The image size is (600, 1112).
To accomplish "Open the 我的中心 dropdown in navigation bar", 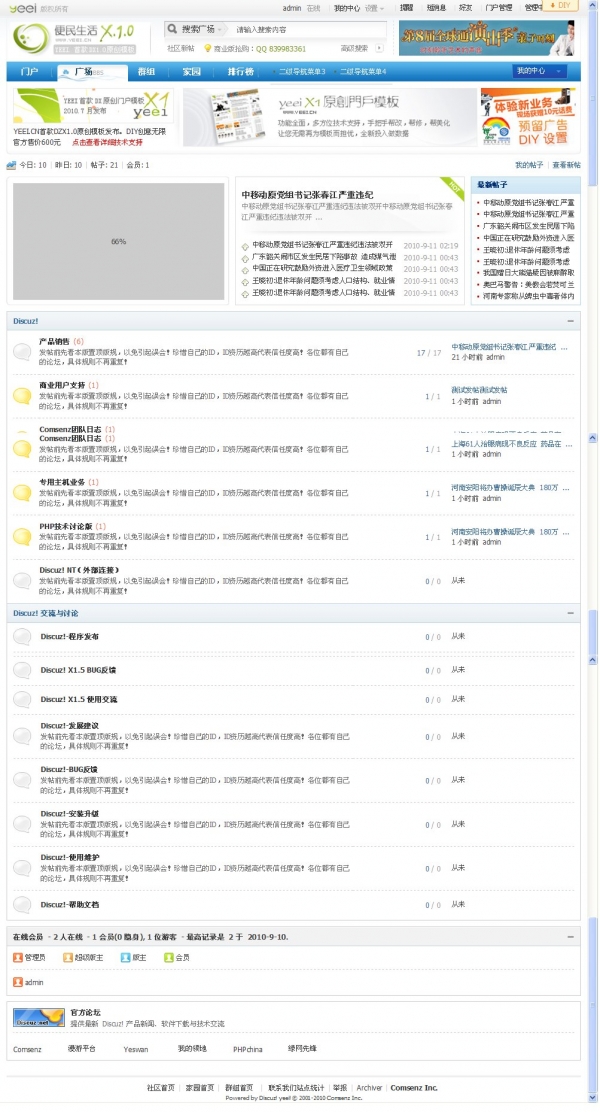I will click(540, 71).
